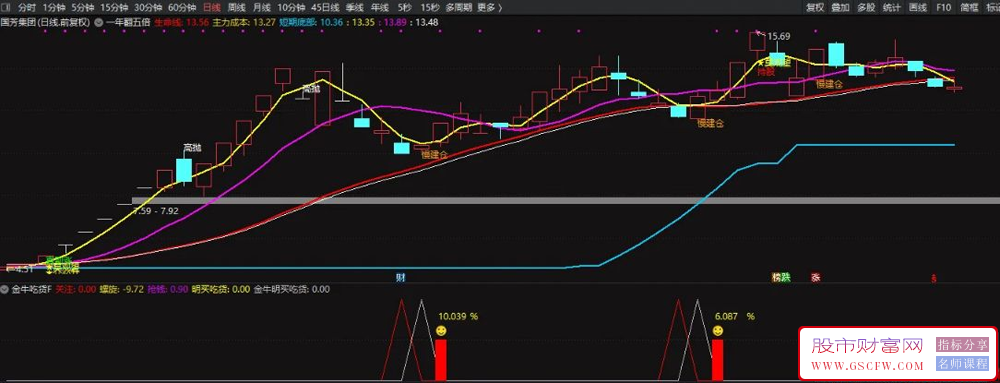The image size is (1000, 383).
Task: Click the 螺旋 -9.72 value
Action: coord(121,289)
